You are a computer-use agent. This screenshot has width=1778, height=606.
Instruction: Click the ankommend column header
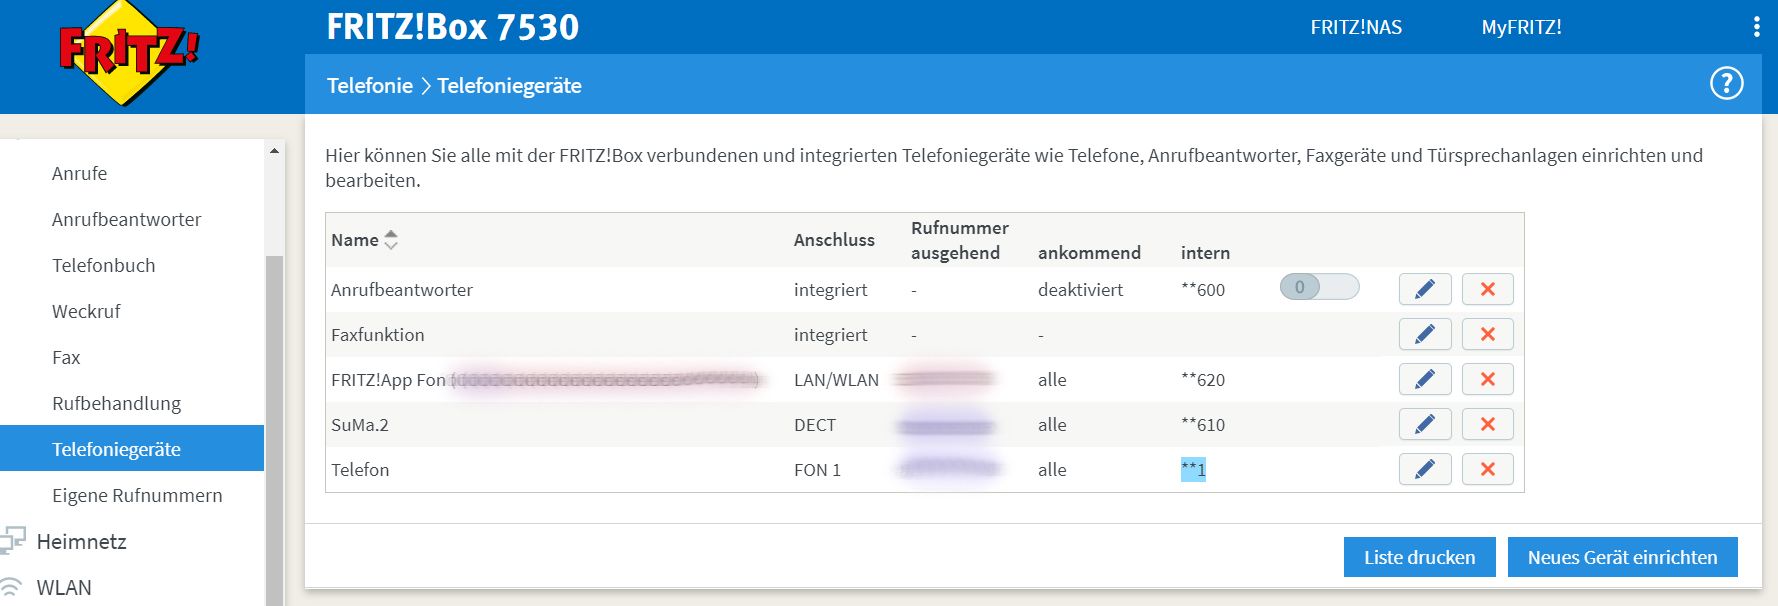(1089, 253)
